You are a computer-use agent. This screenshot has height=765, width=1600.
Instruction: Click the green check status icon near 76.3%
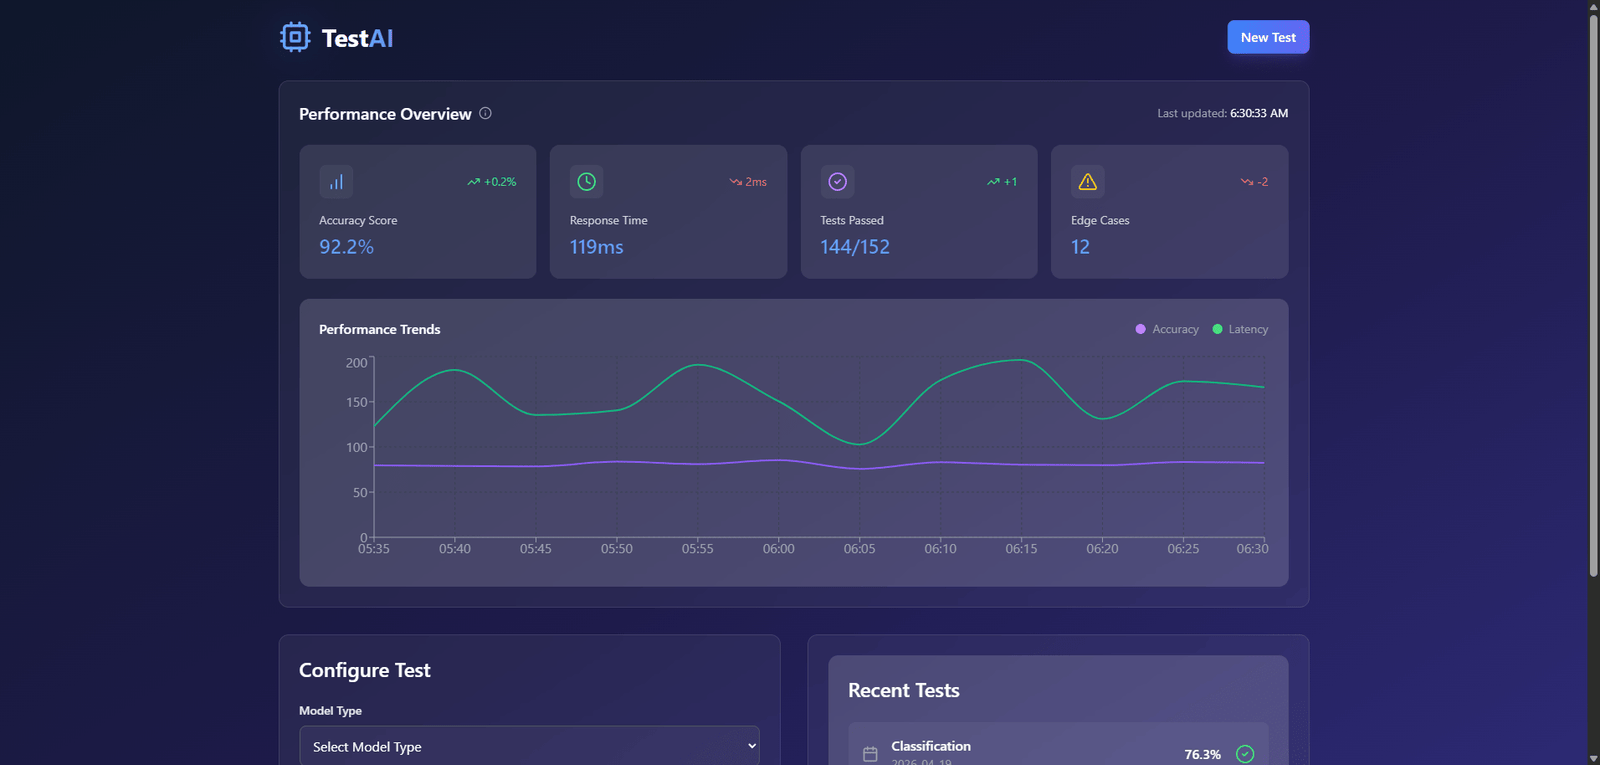pyautogui.click(x=1245, y=754)
